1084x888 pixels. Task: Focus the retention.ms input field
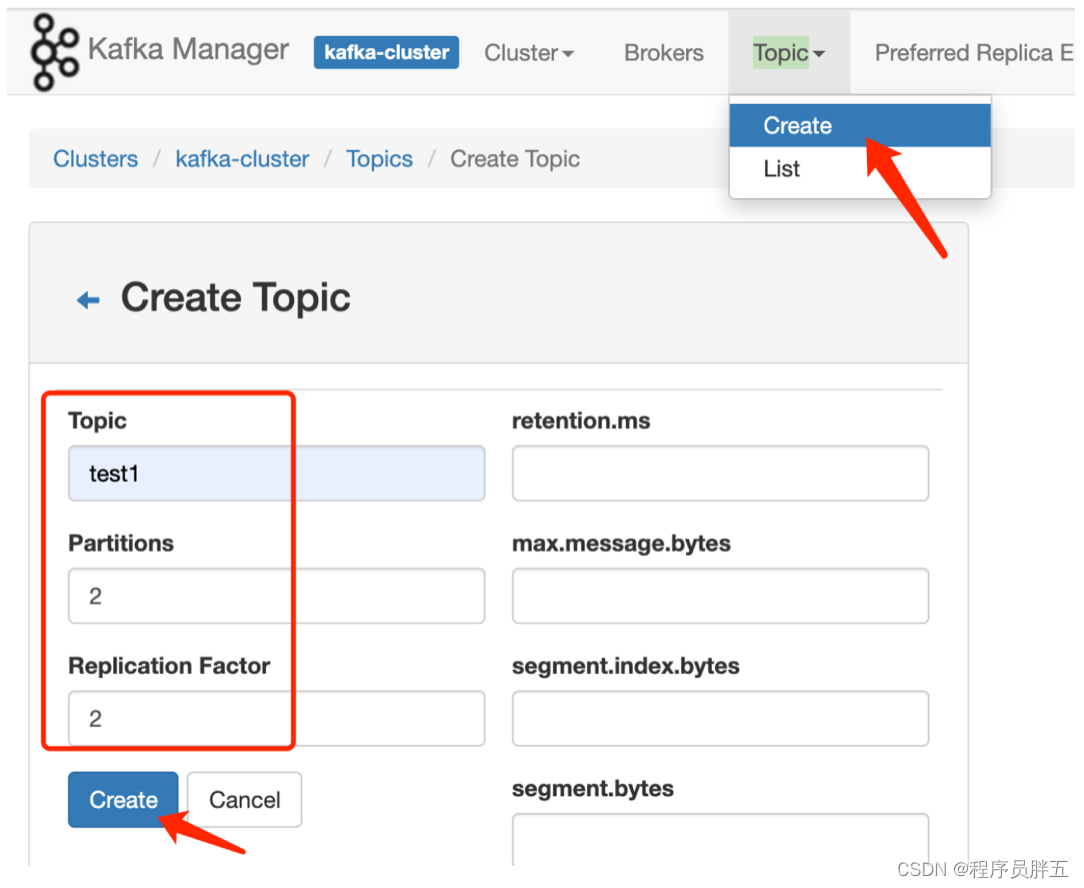tap(720, 474)
